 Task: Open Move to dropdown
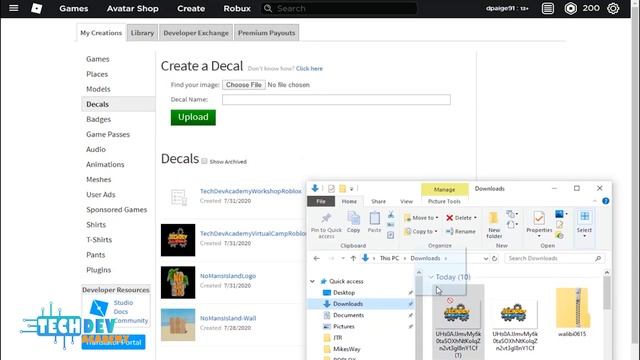(421, 218)
